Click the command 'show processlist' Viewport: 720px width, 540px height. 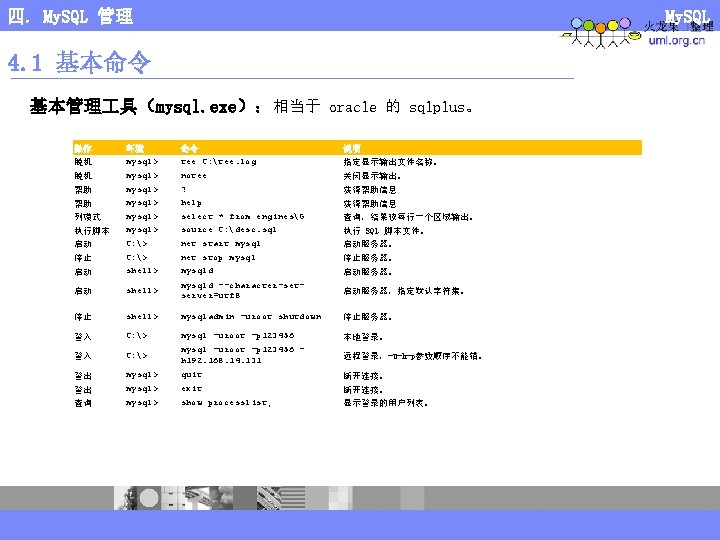(225, 403)
